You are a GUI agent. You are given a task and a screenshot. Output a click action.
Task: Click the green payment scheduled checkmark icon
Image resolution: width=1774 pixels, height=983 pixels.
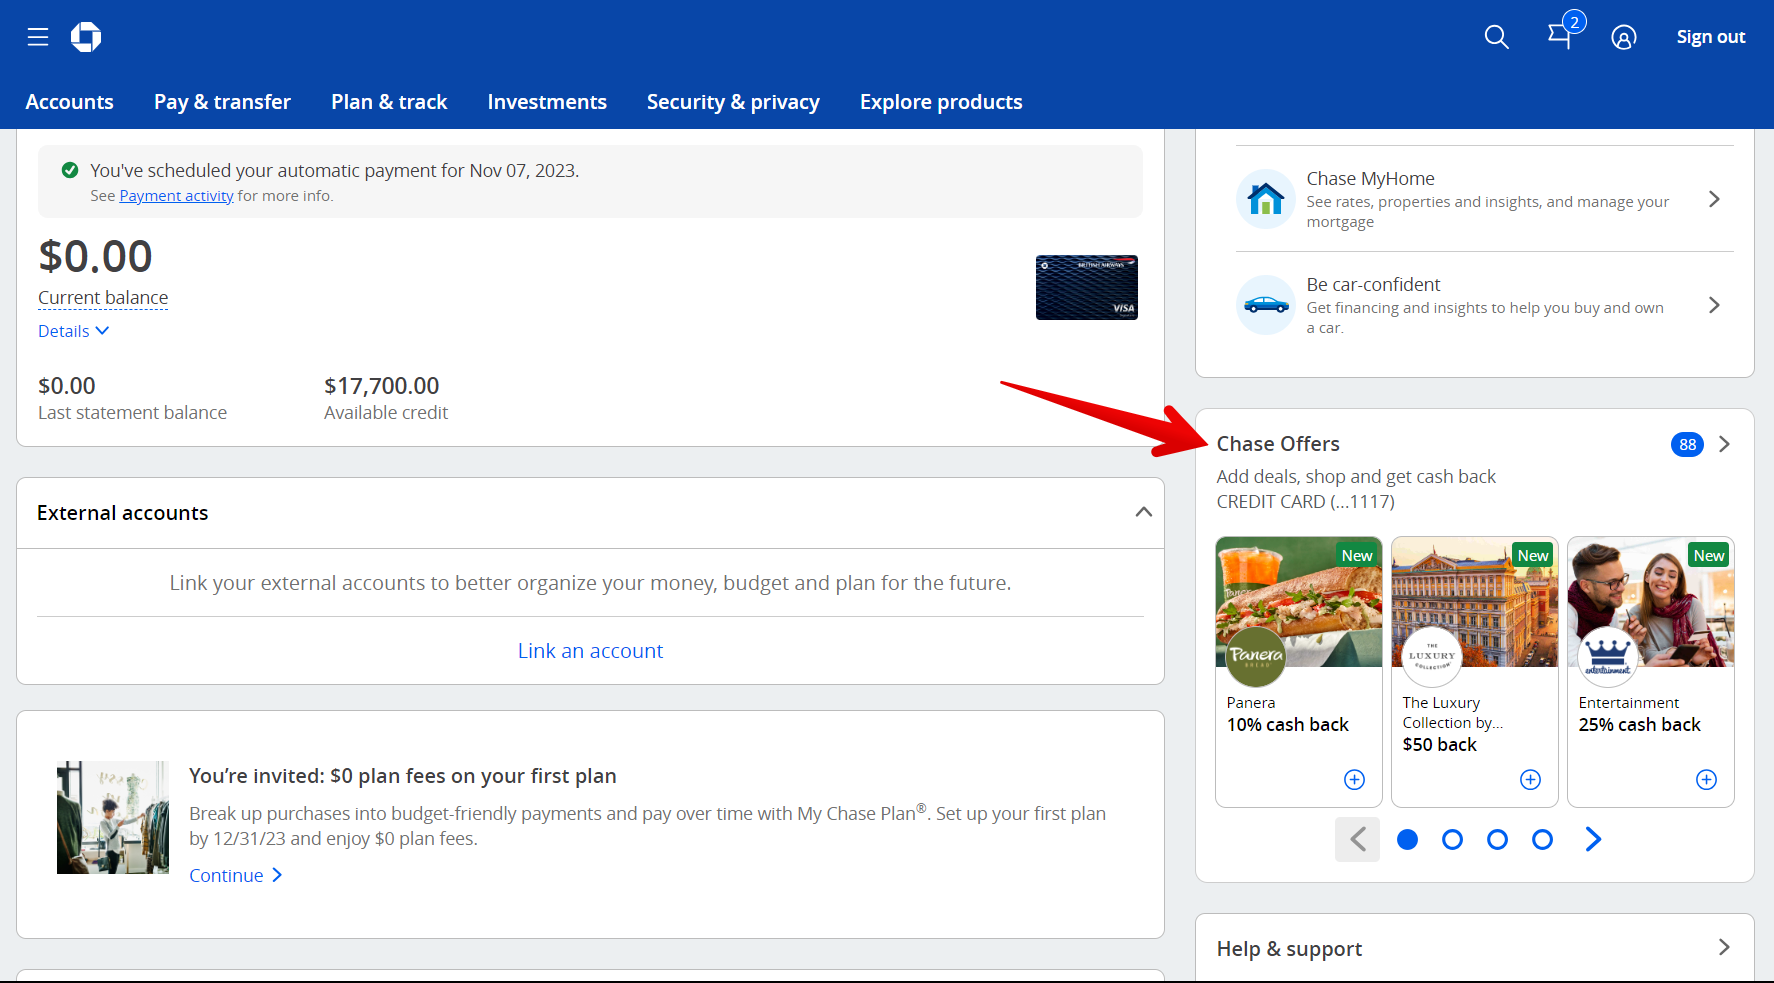(70, 170)
